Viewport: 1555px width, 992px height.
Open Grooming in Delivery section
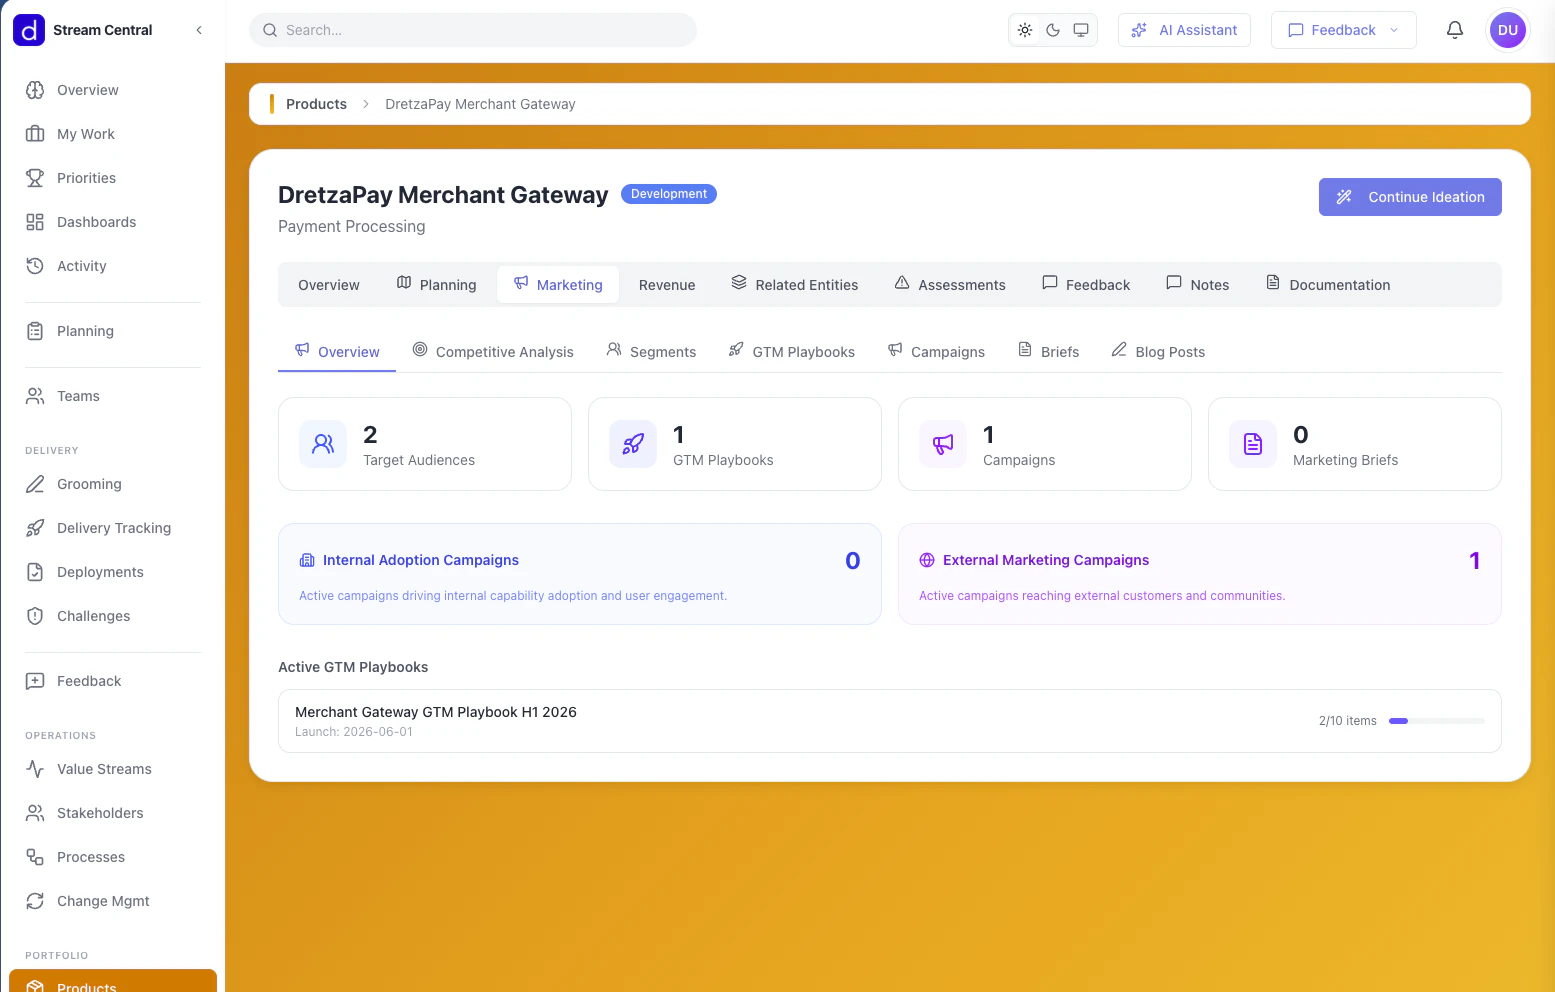[112, 484]
